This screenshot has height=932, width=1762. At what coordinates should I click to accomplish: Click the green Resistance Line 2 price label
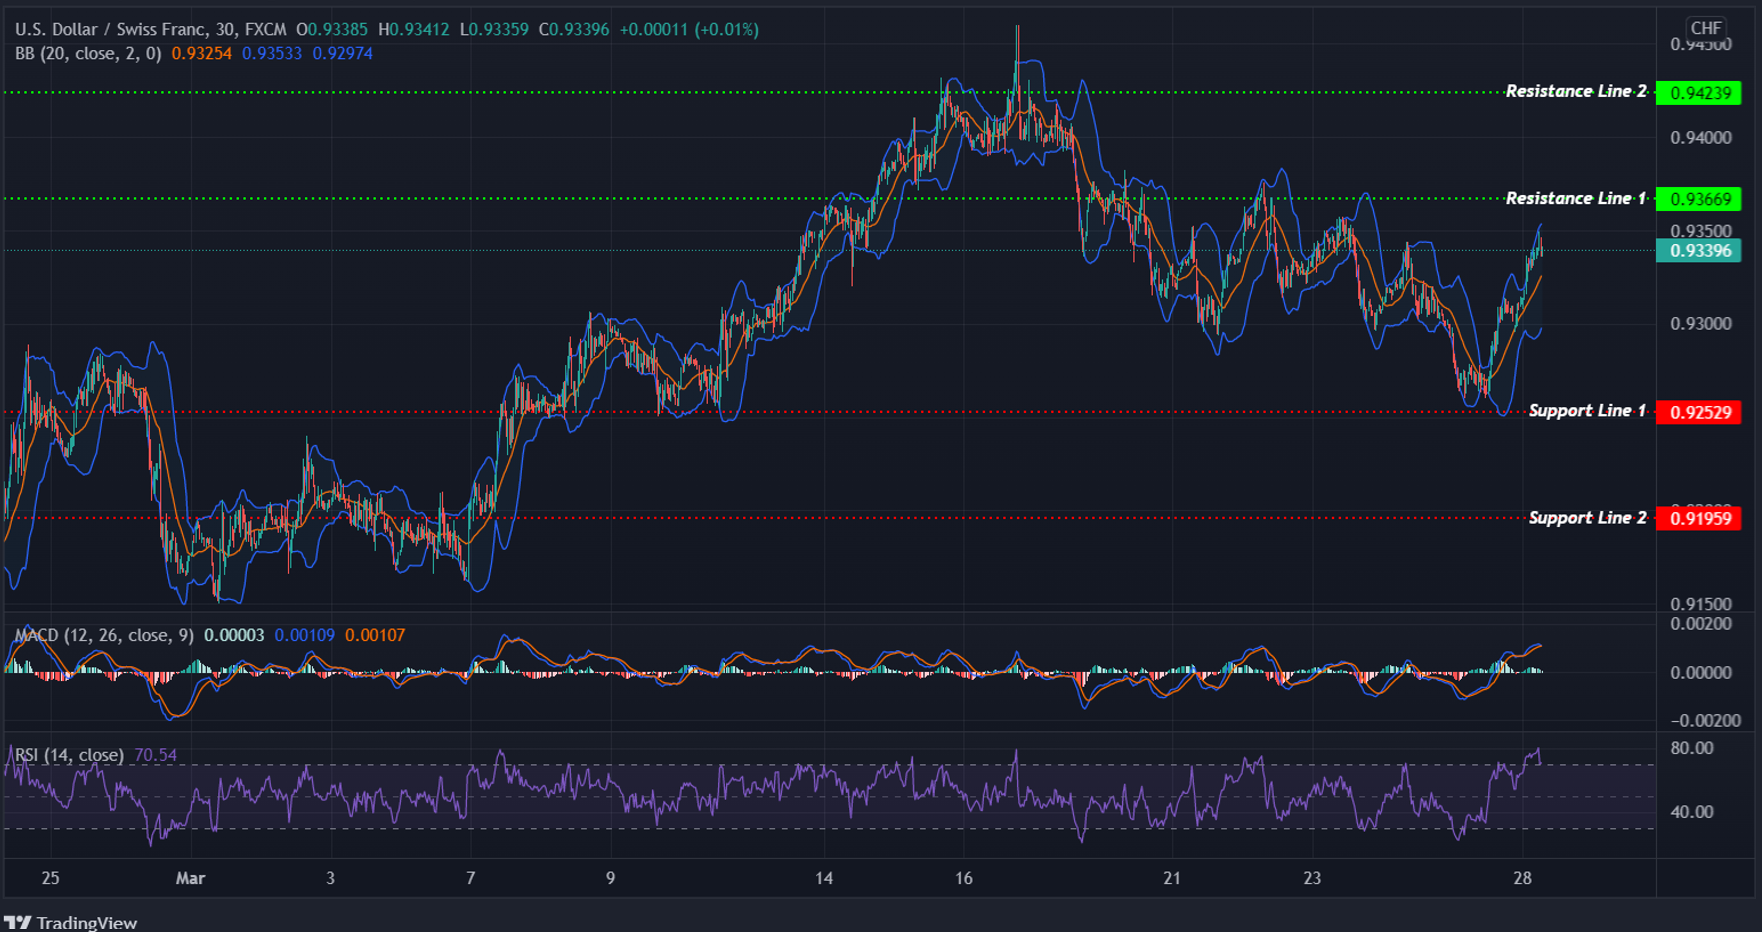point(1700,92)
